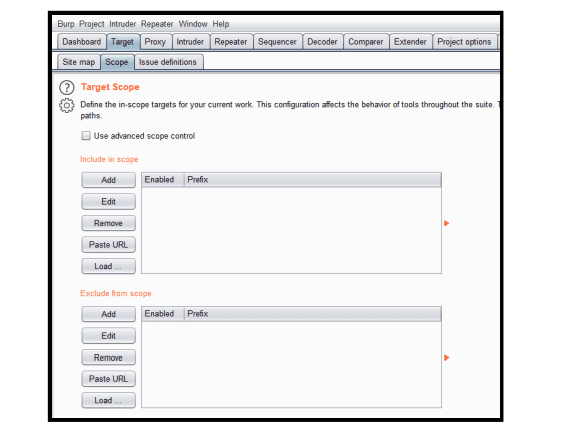
Task: Expand the Exclude from scope orange arrow
Action: [x=446, y=358]
